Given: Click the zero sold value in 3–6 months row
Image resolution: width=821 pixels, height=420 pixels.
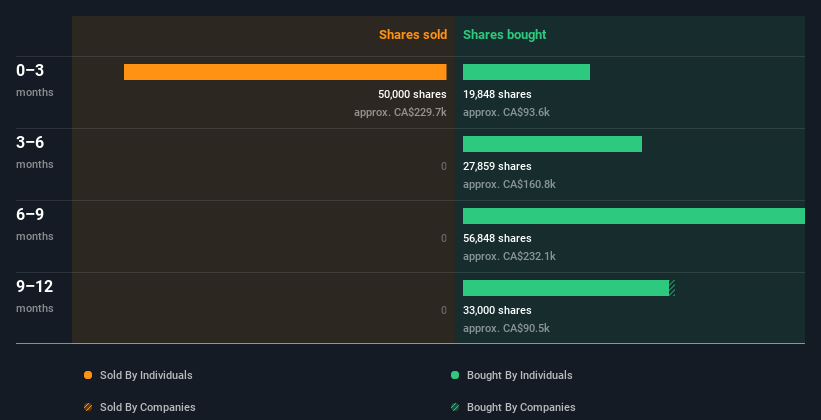Looking at the screenshot, I should (444, 167).
